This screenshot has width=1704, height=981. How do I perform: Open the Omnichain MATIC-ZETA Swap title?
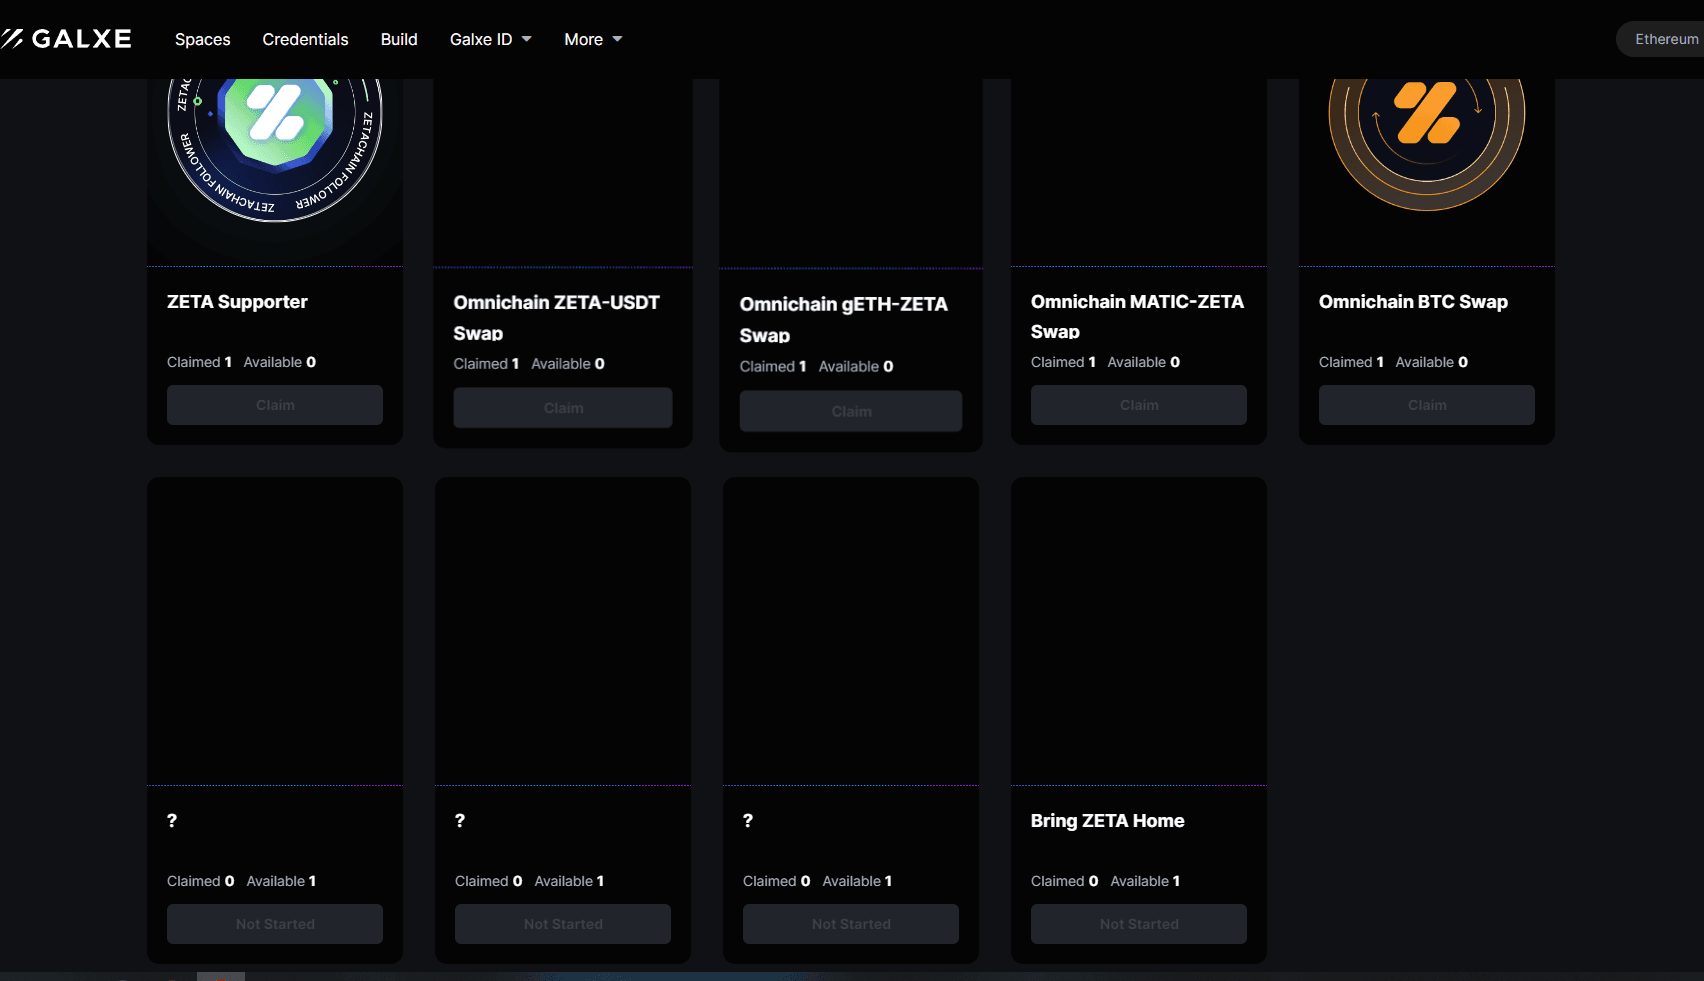click(1137, 316)
